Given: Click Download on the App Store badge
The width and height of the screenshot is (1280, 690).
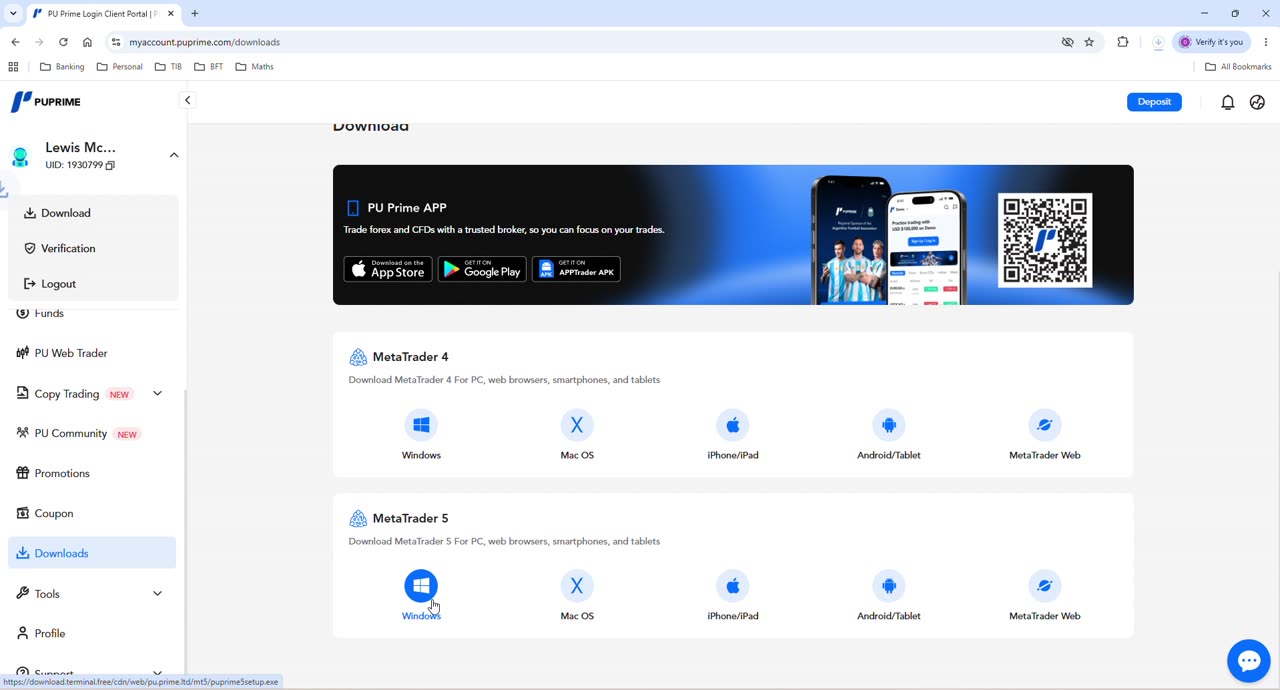Looking at the screenshot, I should (x=388, y=269).
